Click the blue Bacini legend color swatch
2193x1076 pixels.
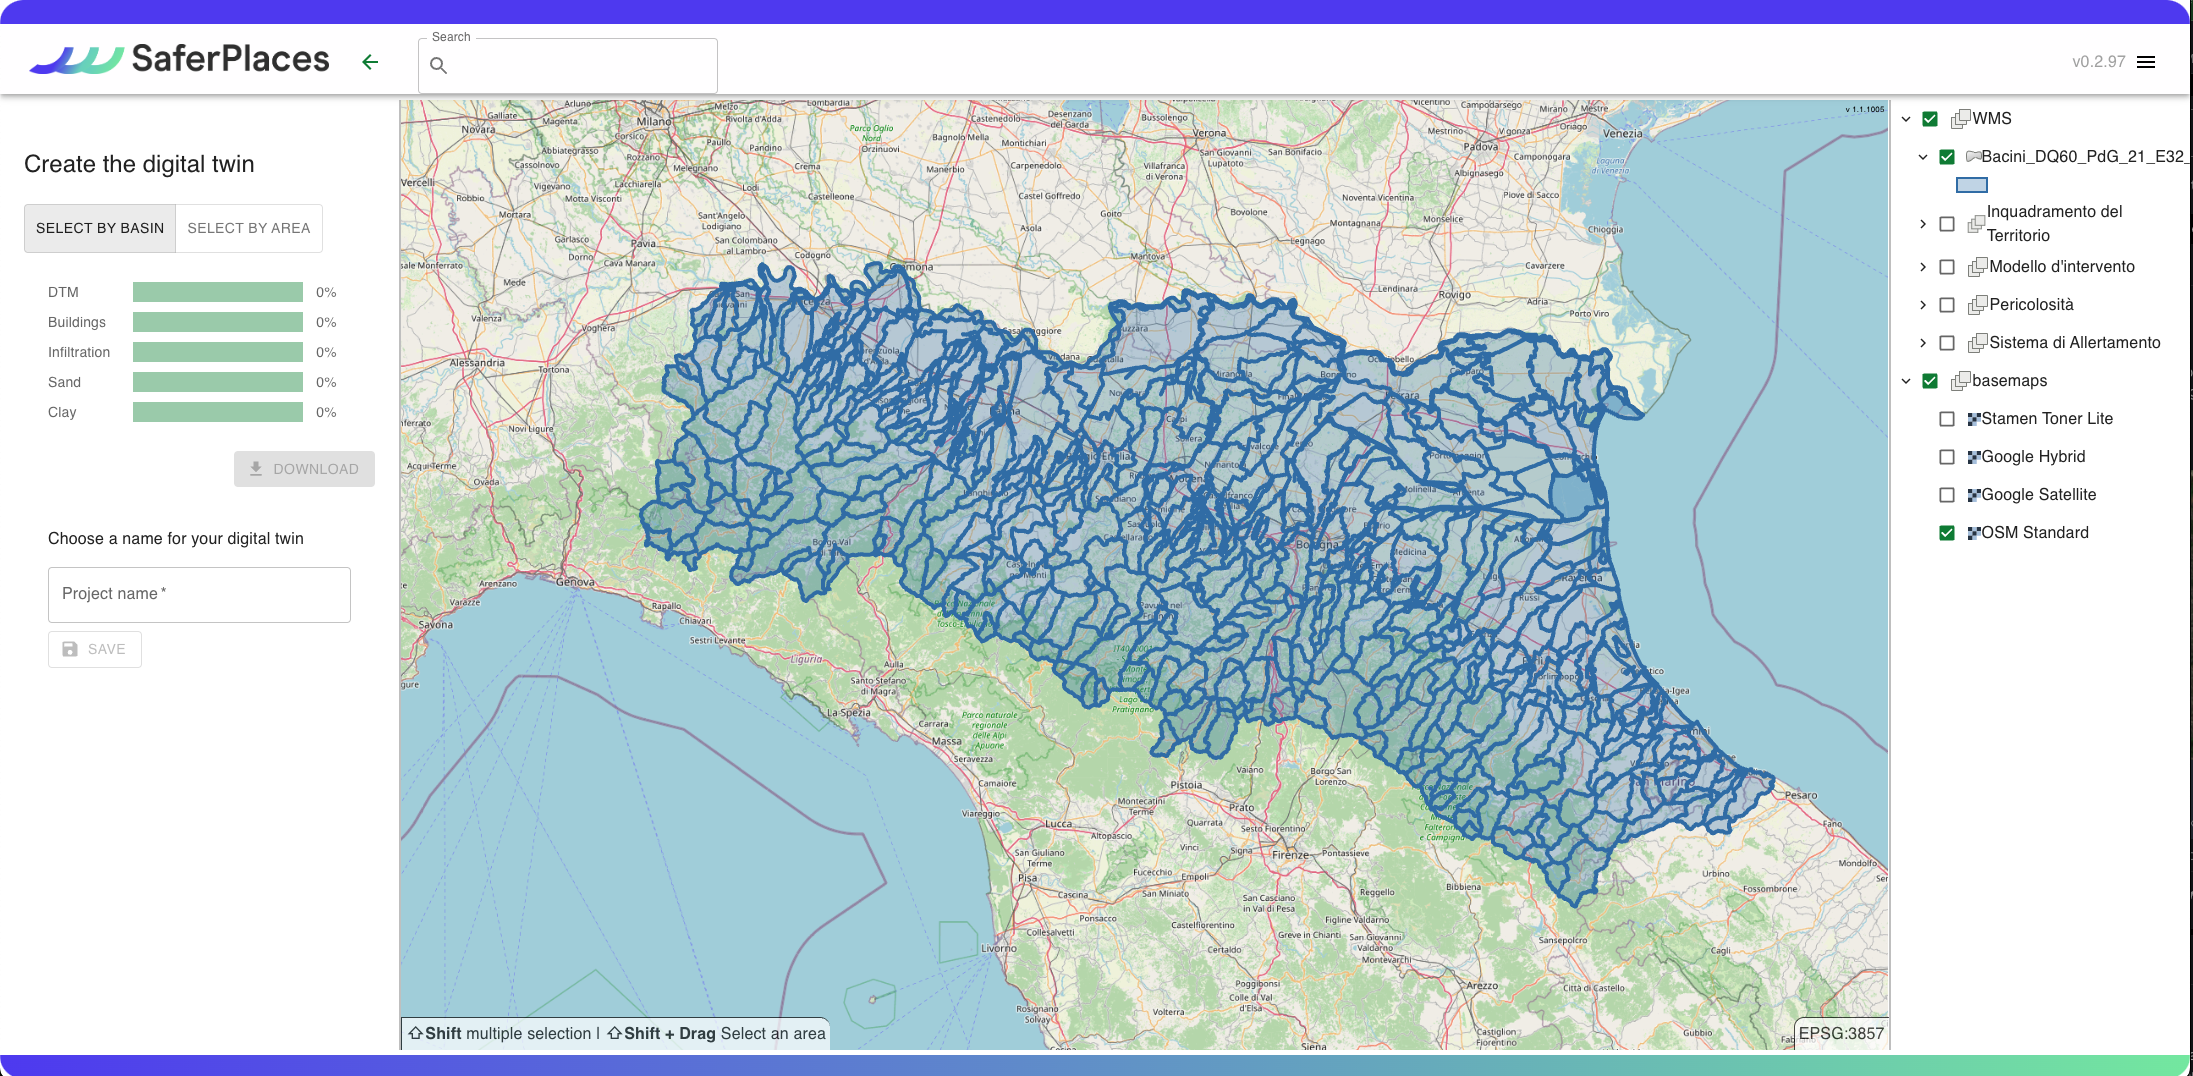[x=1971, y=185]
